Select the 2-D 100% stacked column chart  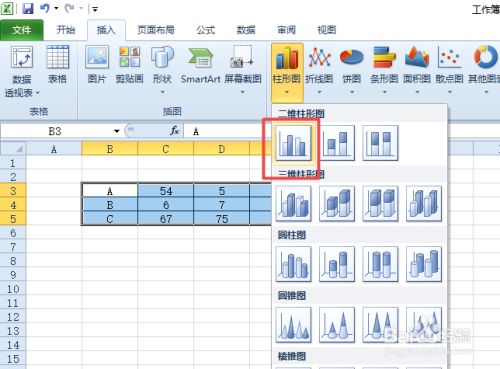[380, 143]
